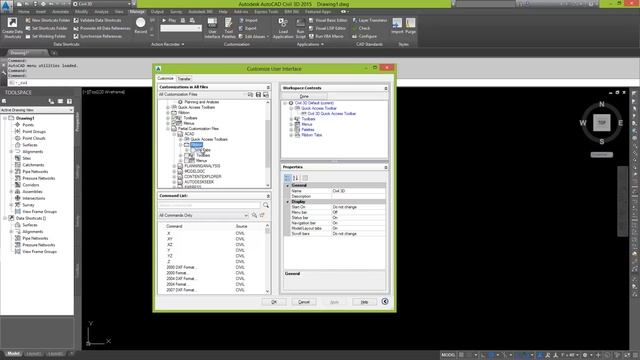Click Styles Import icon
The height and width of the screenshot is (360, 640).
[397, 26]
